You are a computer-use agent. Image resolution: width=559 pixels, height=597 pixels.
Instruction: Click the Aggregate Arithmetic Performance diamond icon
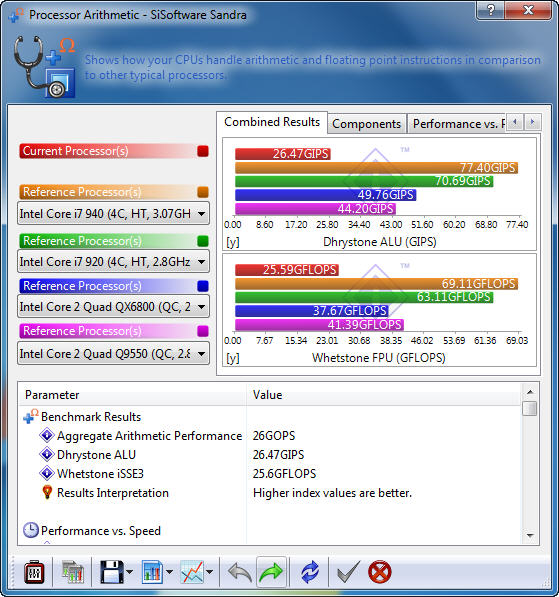(47, 435)
